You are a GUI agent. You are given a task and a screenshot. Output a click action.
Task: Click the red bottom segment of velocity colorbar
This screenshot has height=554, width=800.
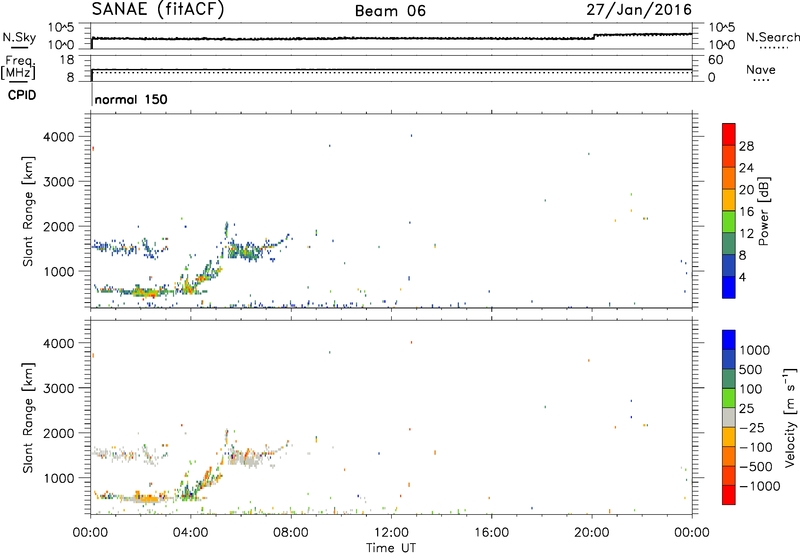[x=729, y=494]
